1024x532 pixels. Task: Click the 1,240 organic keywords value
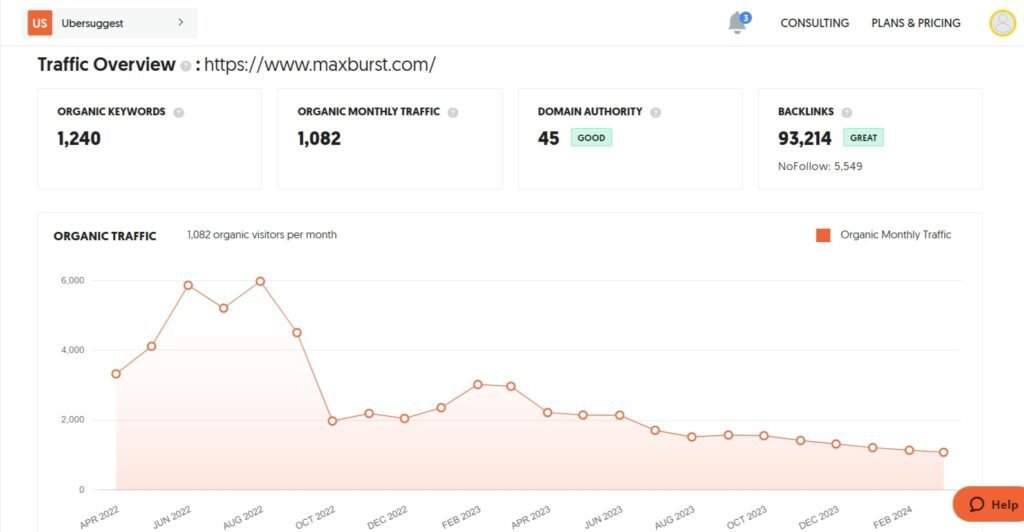pyautogui.click(x=79, y=138)
